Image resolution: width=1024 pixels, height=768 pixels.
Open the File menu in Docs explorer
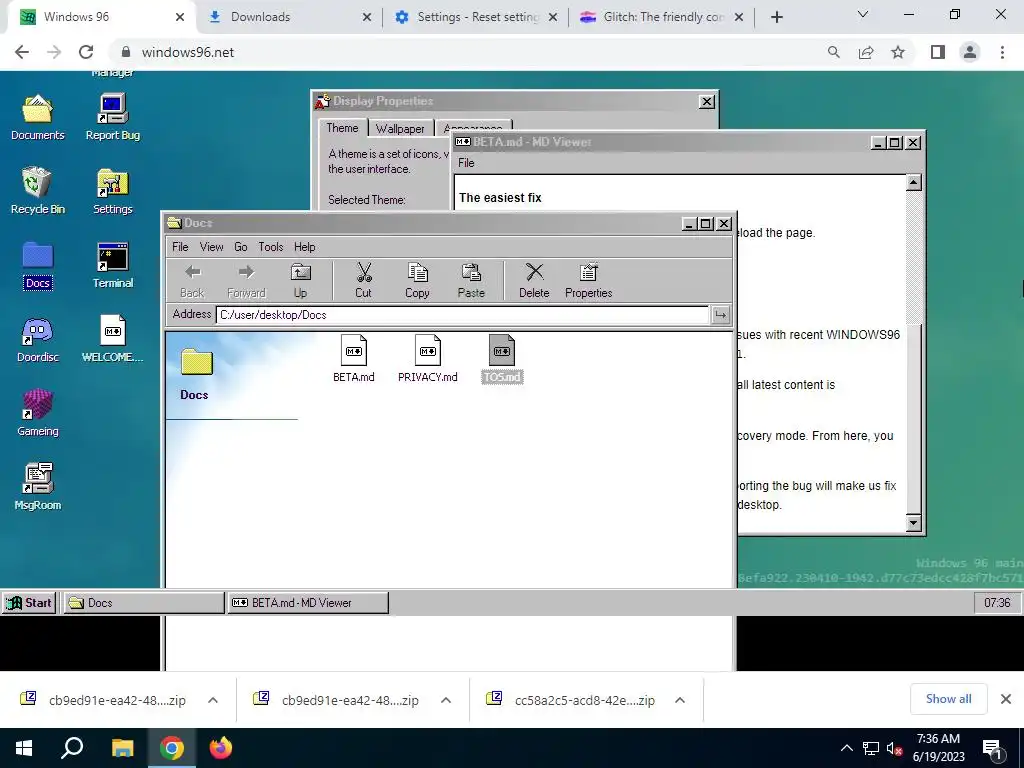[180, 247]
